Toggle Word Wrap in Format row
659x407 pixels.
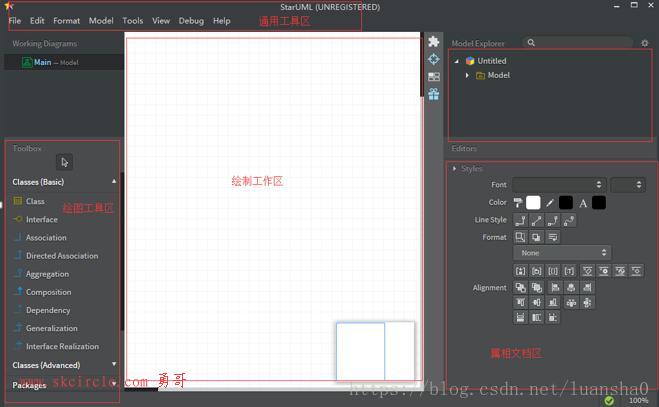[x=553, y=237]
